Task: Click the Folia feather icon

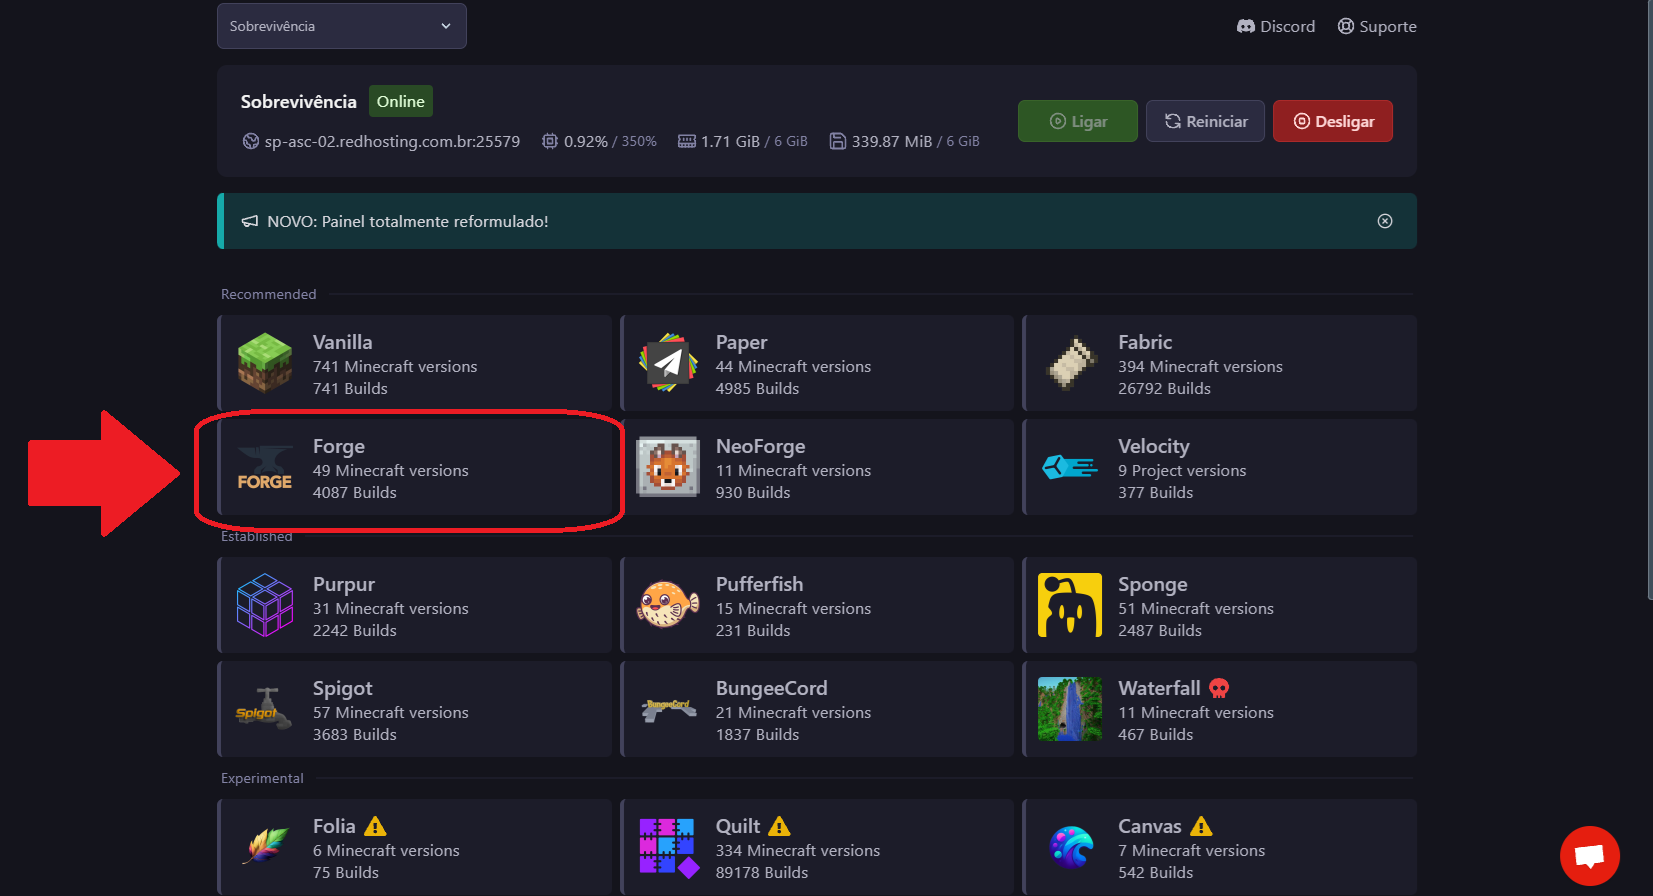Action: click(265, 847)
